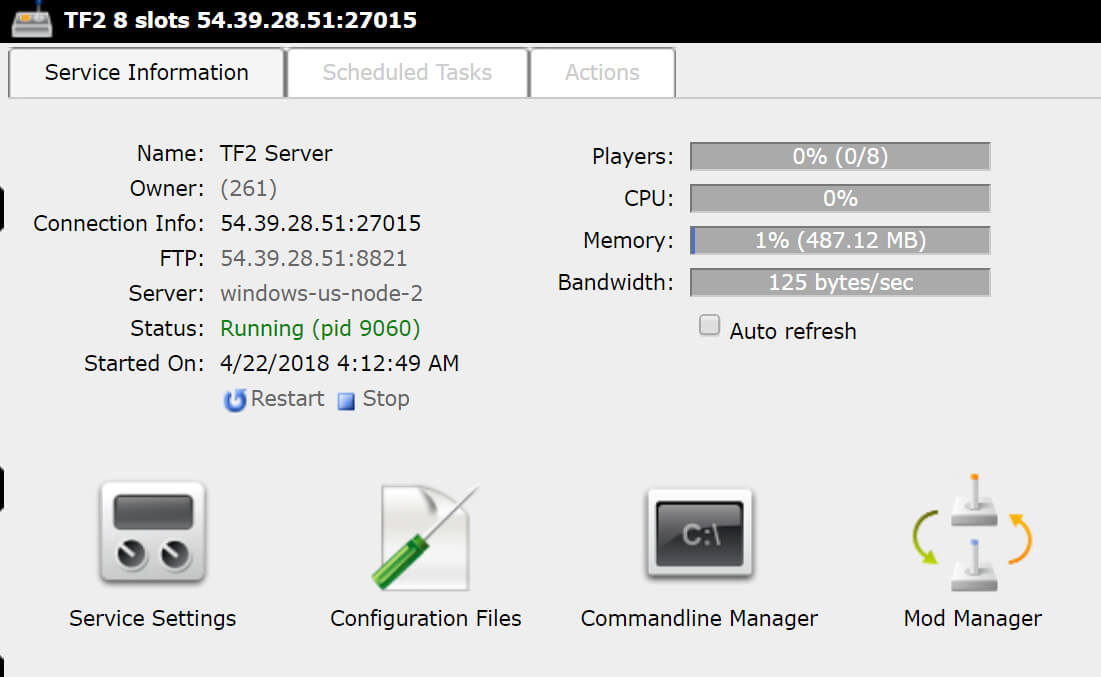Switch to the Actions tab

(x=602, y=72)
